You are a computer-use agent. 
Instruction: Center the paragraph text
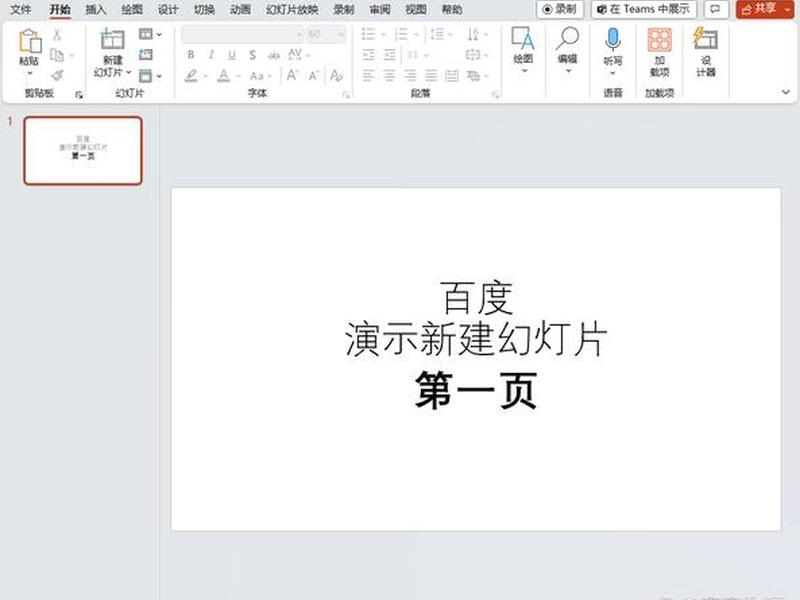click(389, 76)
